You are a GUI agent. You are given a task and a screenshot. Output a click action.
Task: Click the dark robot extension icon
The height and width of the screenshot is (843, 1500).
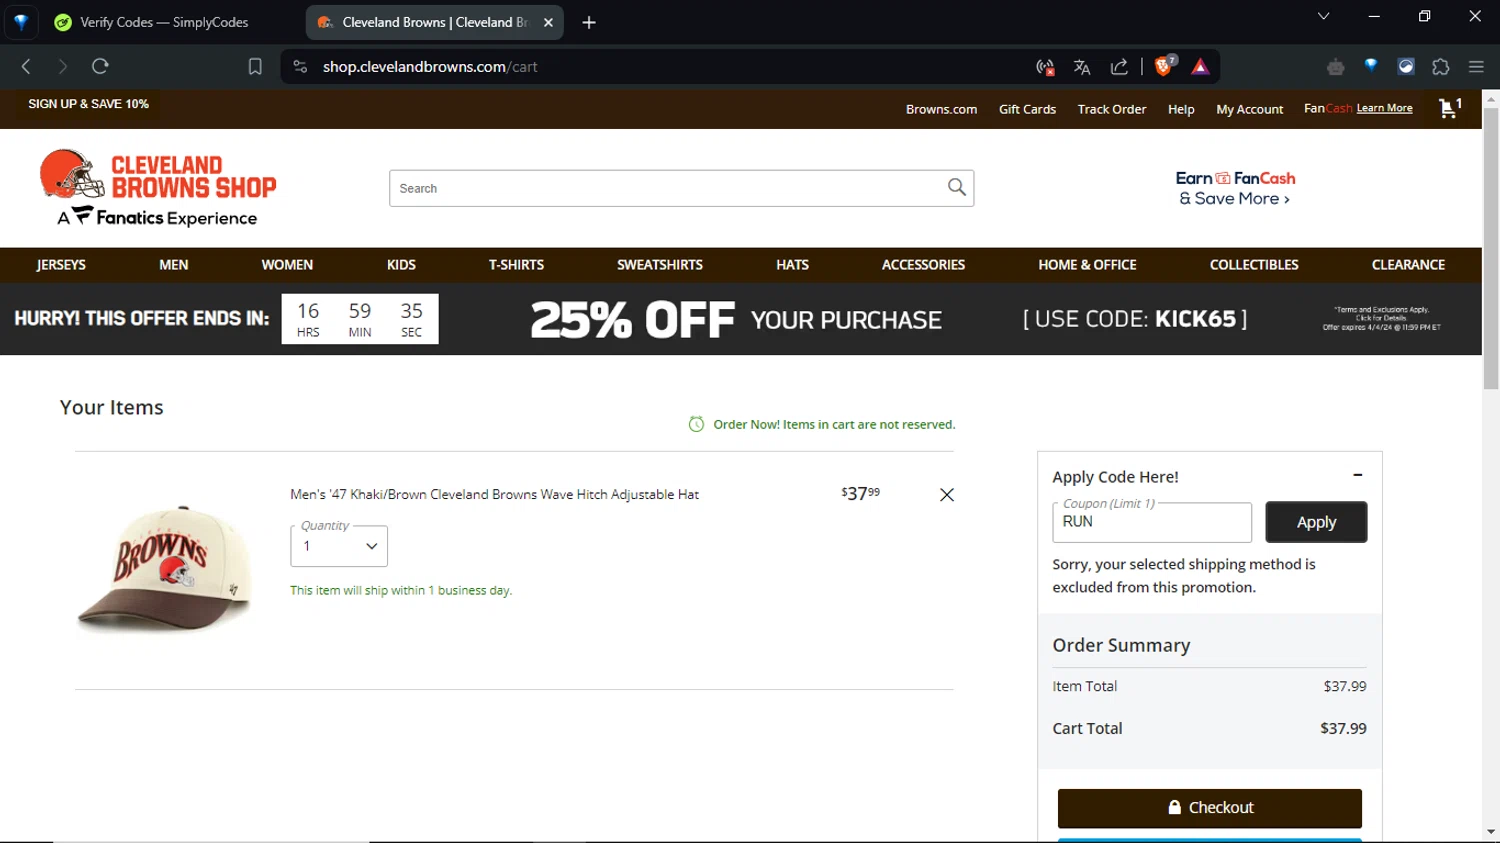(1335, 67)
